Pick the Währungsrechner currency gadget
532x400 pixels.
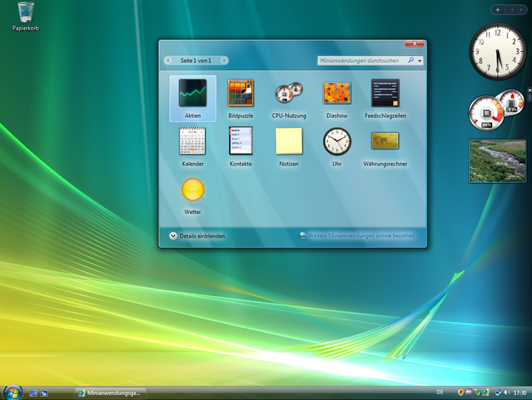[x=385, y=147]
